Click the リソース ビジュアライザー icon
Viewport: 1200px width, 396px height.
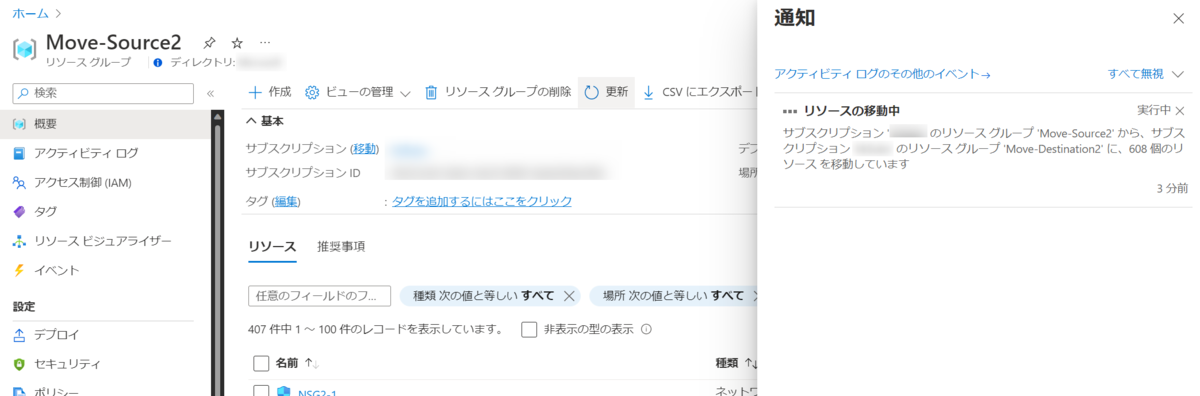tap(19, 241)
